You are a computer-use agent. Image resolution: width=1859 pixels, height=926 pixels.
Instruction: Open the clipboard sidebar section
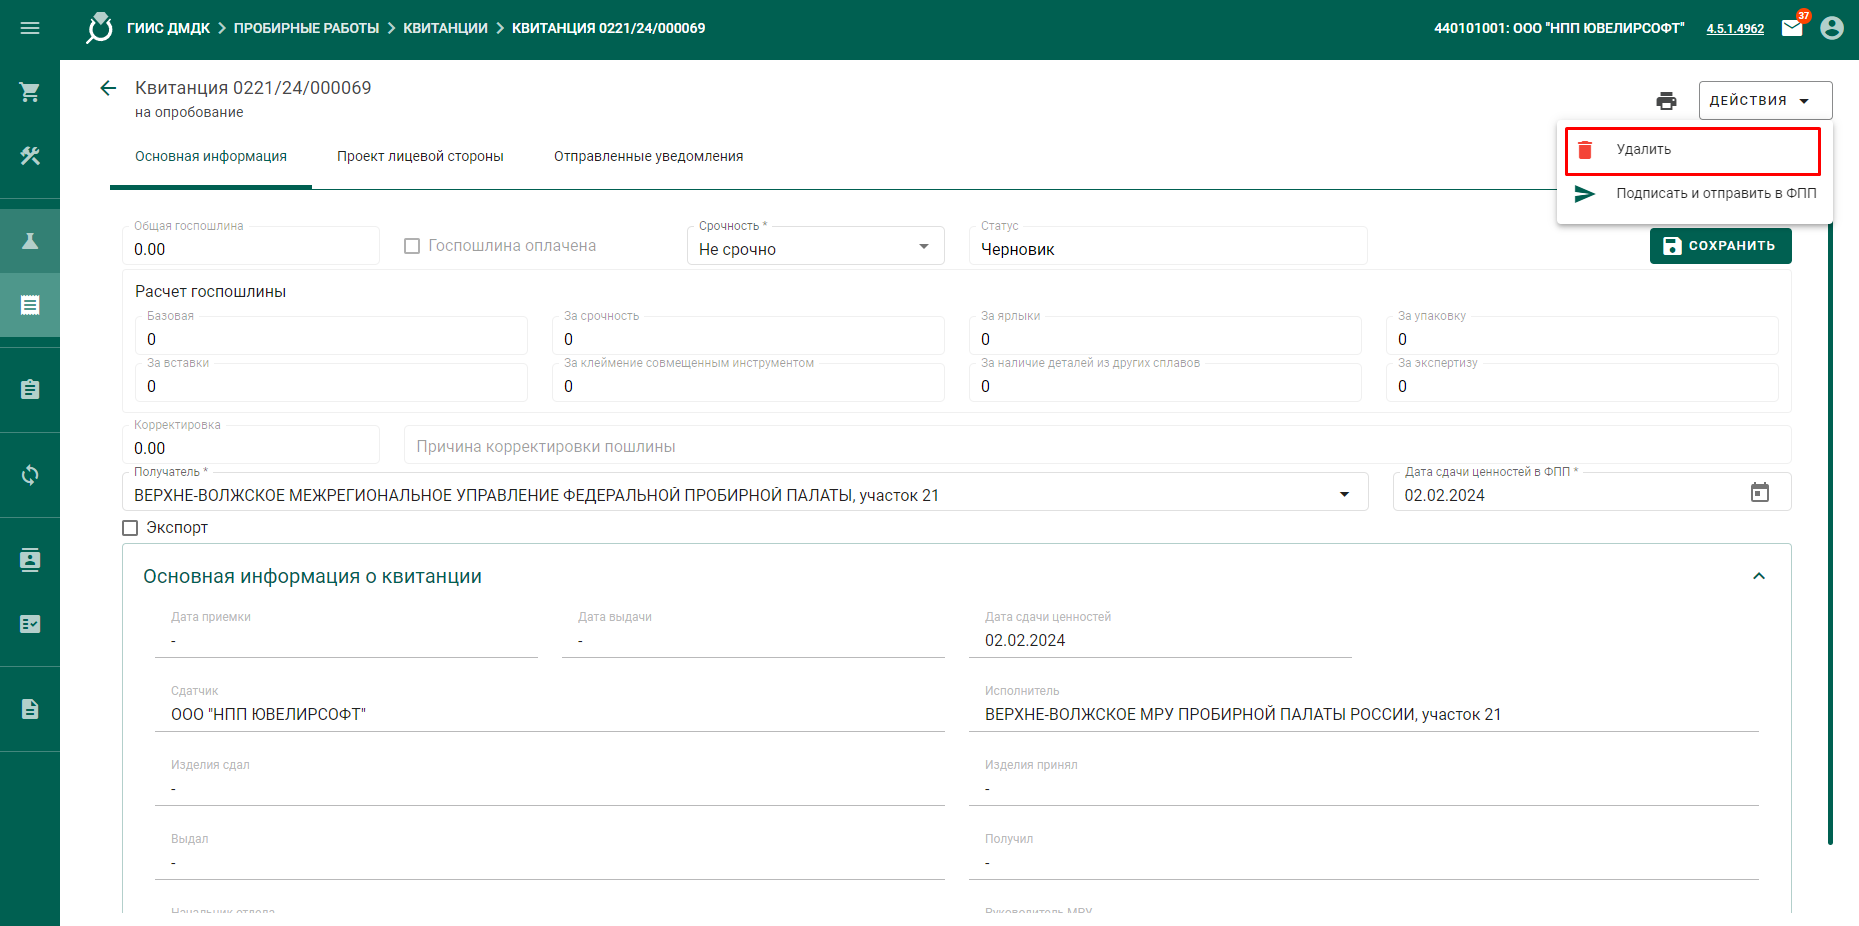point(30,390)
